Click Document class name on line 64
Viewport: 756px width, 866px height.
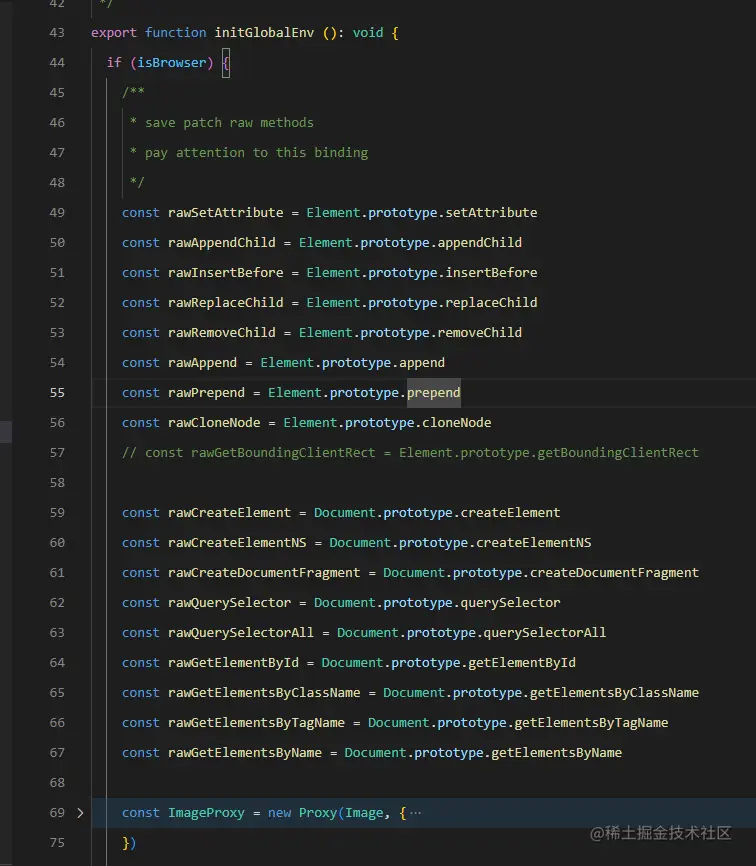tap(352, 663)
